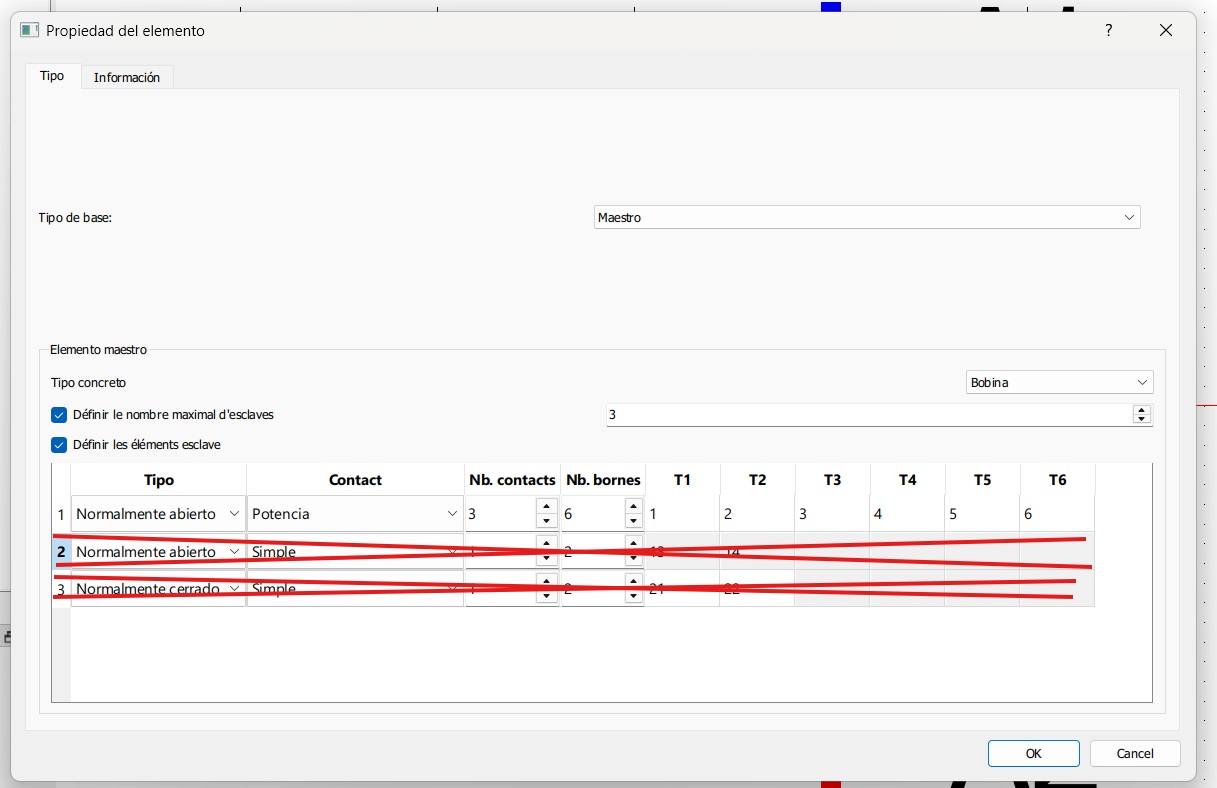Image resolution: width=1217 pixels, height=788 pixels.
Task: Click row 1 T1 cell value 1
Action: coord(682,514)
